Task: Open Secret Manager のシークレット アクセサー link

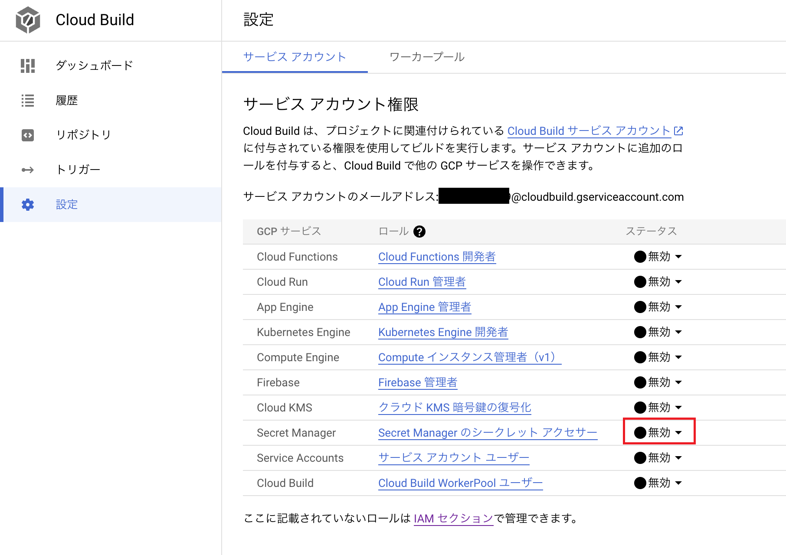Action: (488, 432)
